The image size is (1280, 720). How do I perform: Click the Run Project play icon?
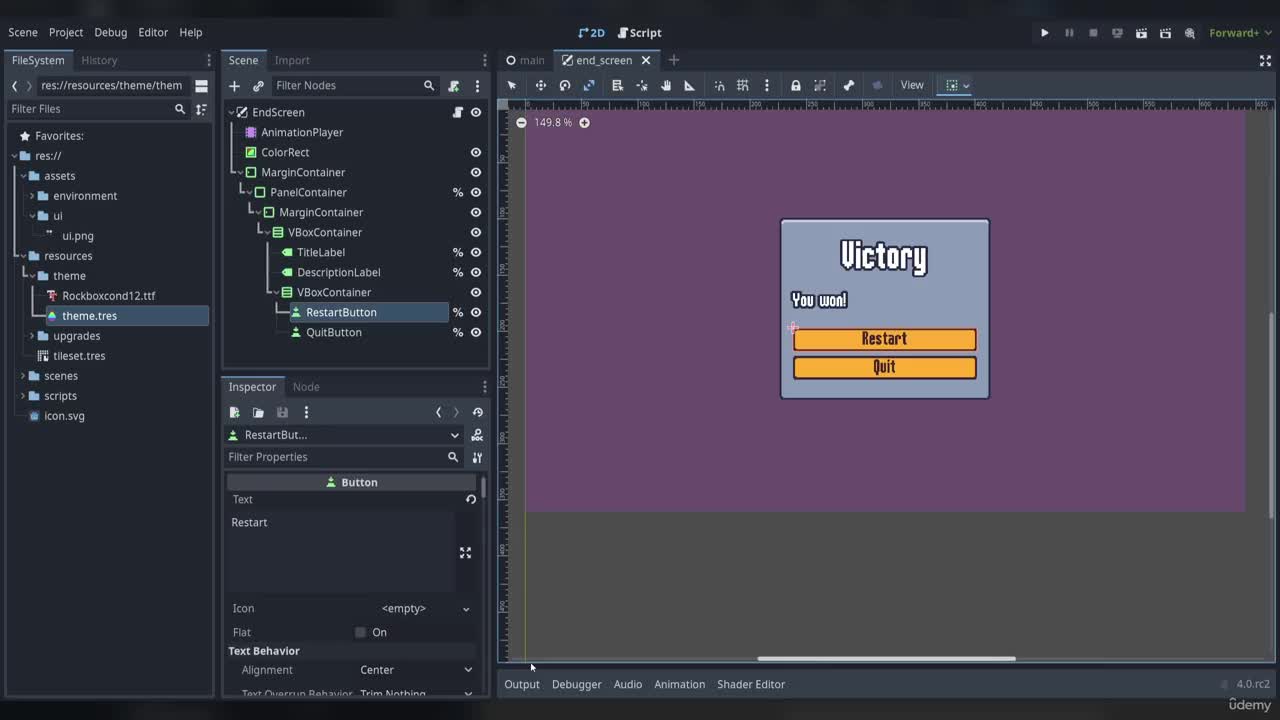(x=1044, y=33)
